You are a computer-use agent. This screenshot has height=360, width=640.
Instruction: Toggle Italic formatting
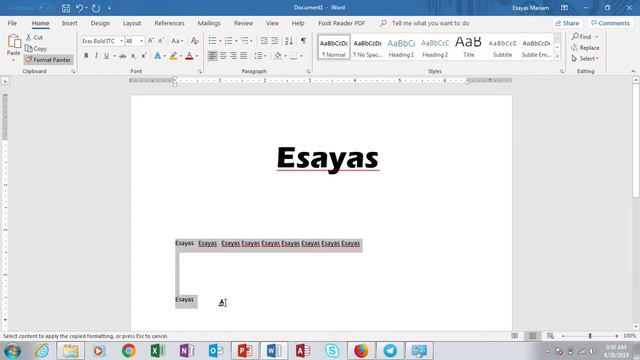coord(96,56)
